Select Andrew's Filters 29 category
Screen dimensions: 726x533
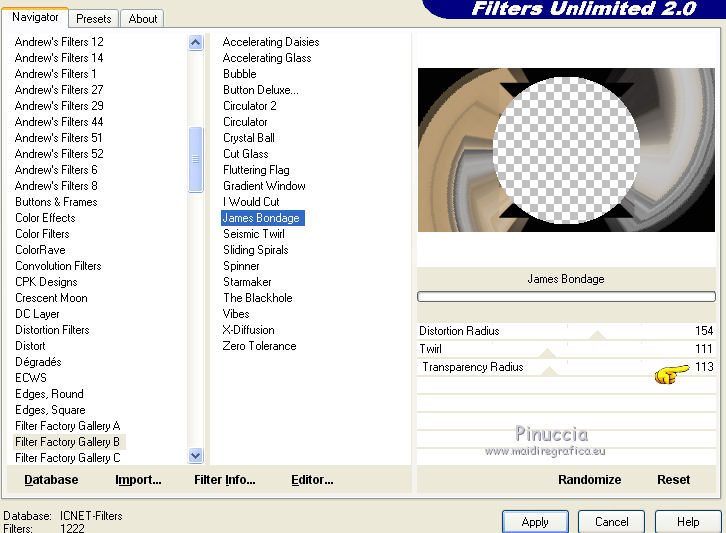59,106
